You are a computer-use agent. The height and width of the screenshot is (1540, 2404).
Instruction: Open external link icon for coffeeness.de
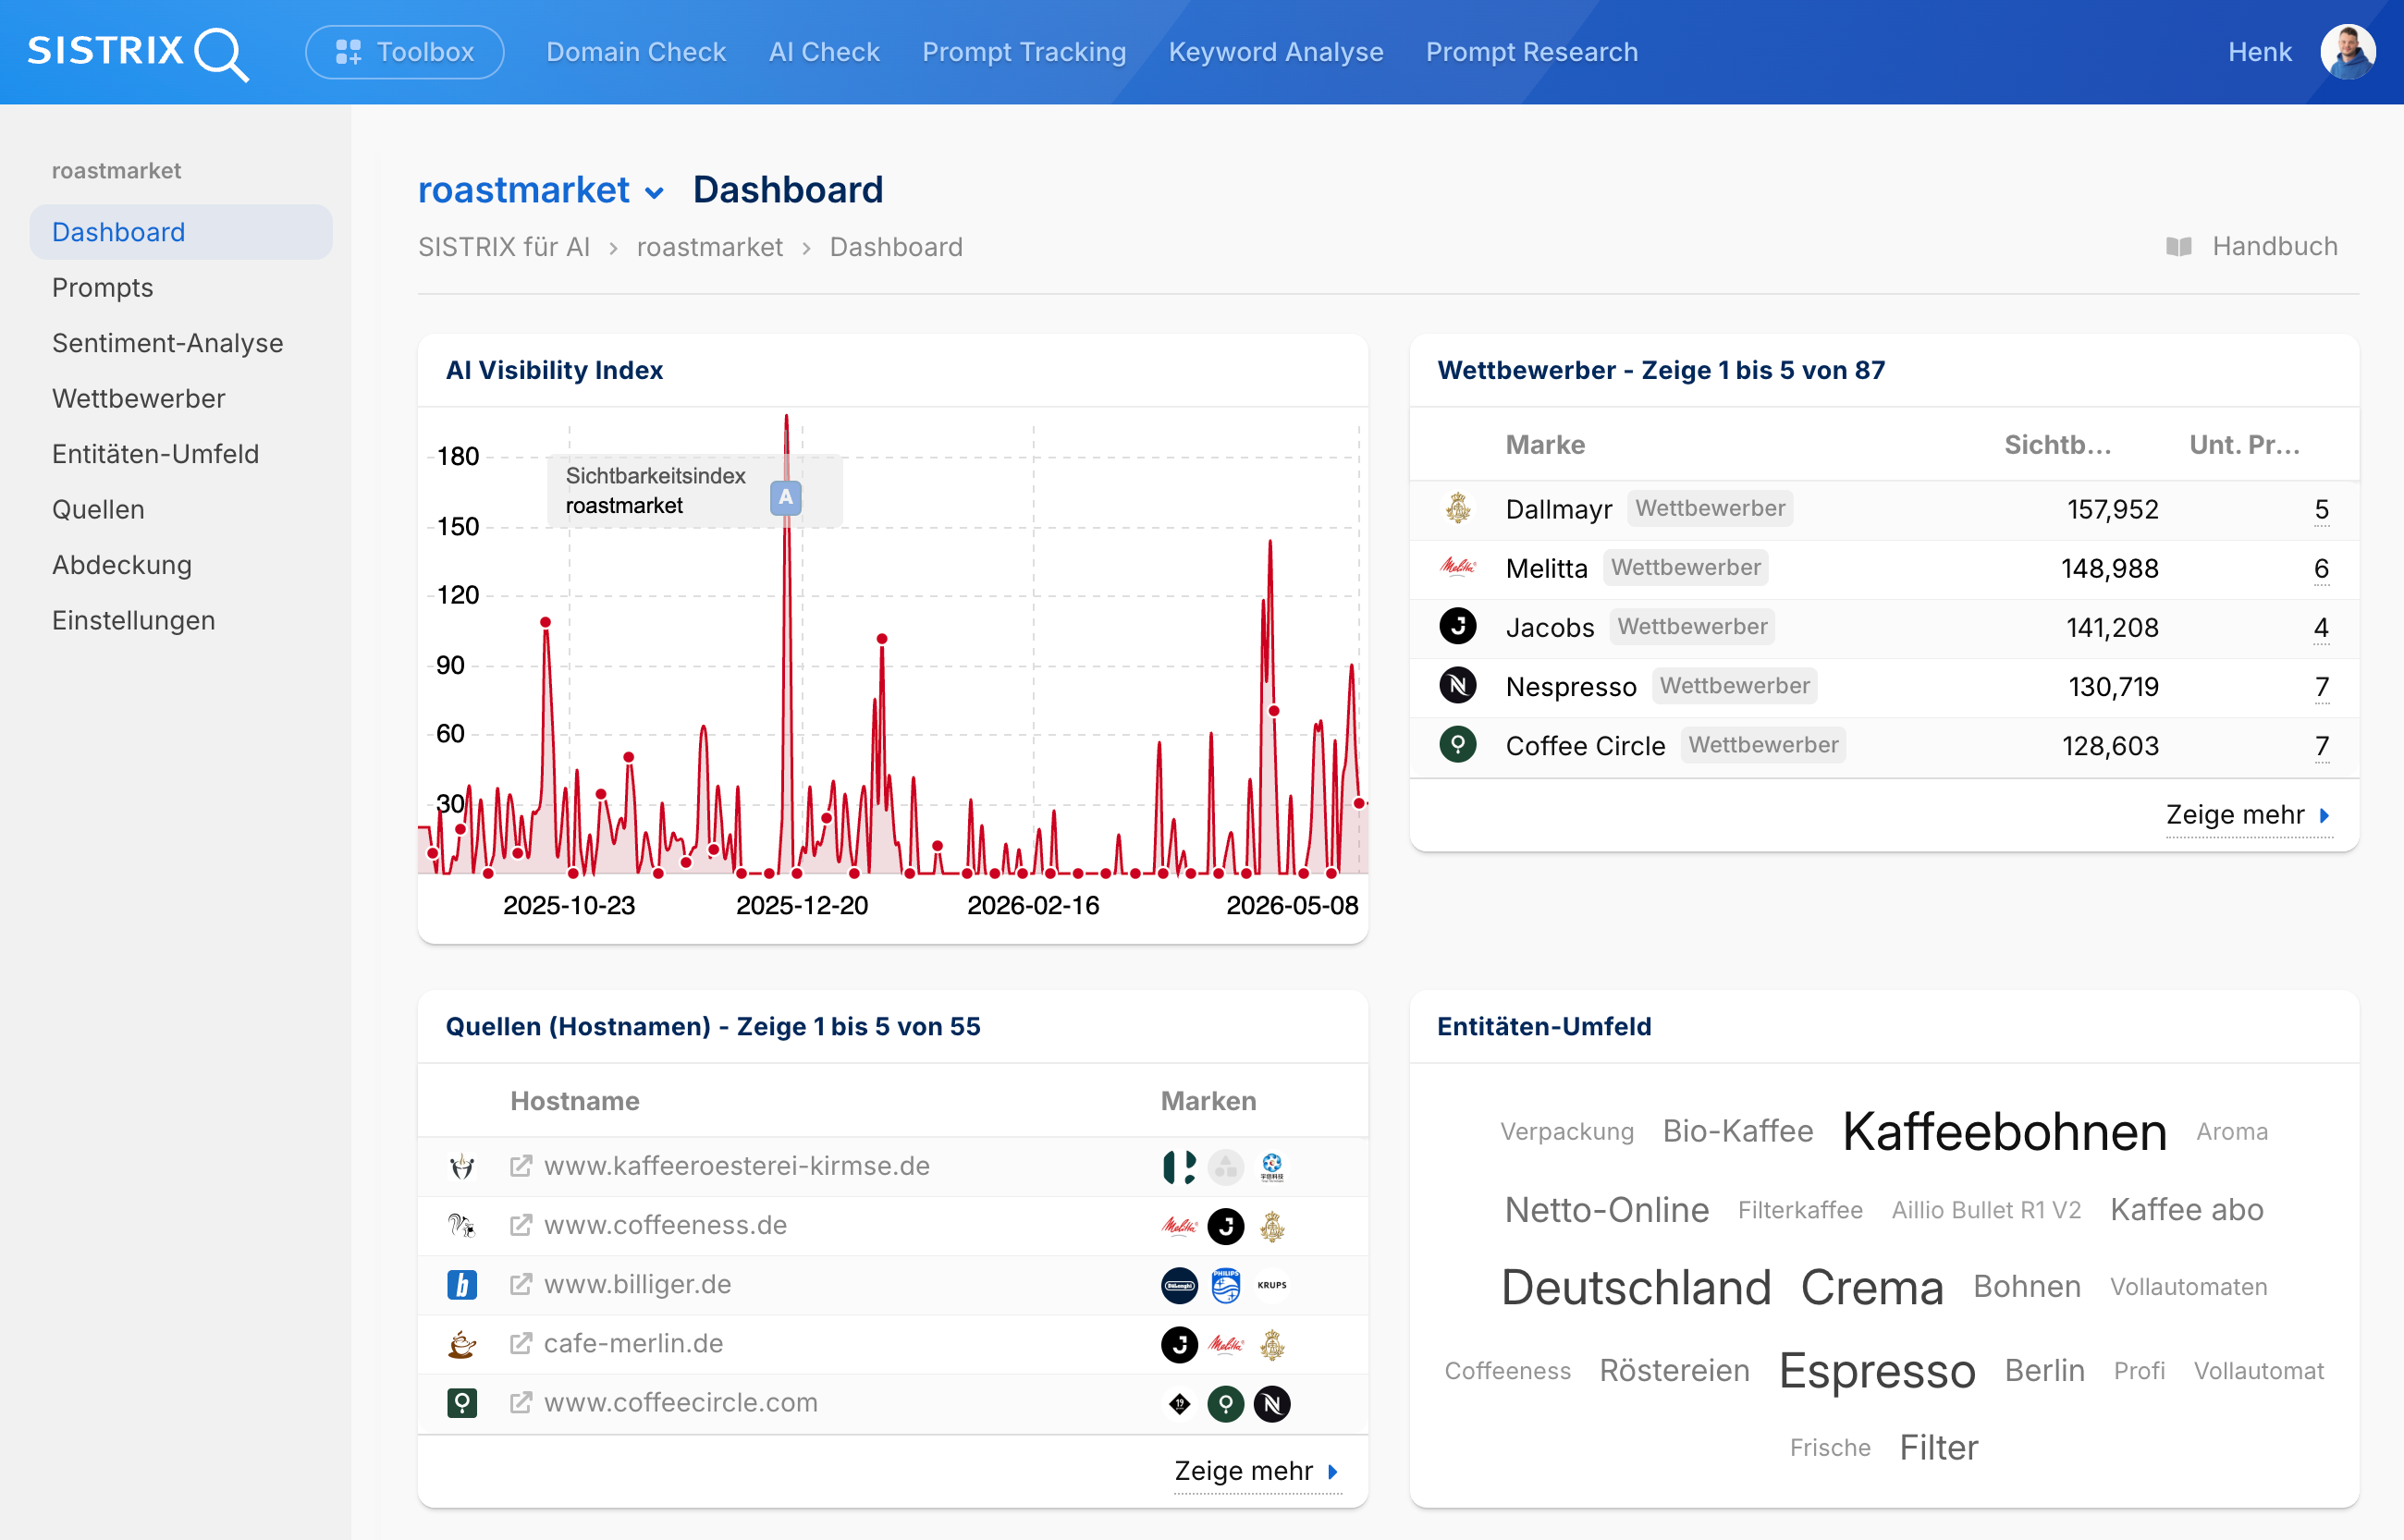coord(520,1225)
